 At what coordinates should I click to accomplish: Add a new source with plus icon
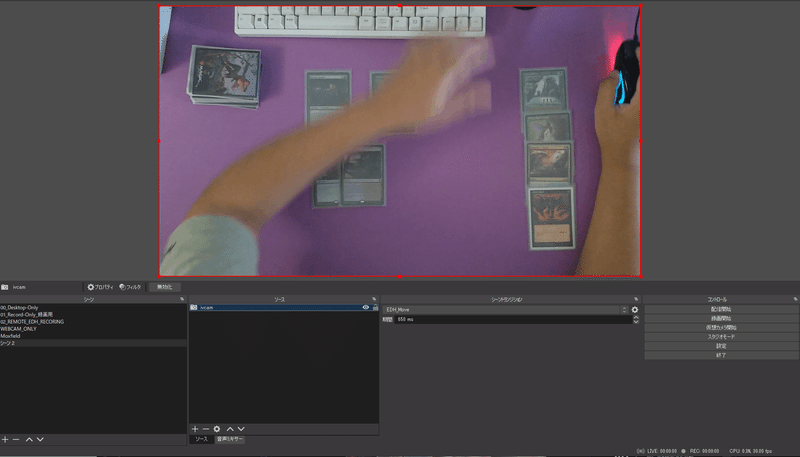click(195, 429)
